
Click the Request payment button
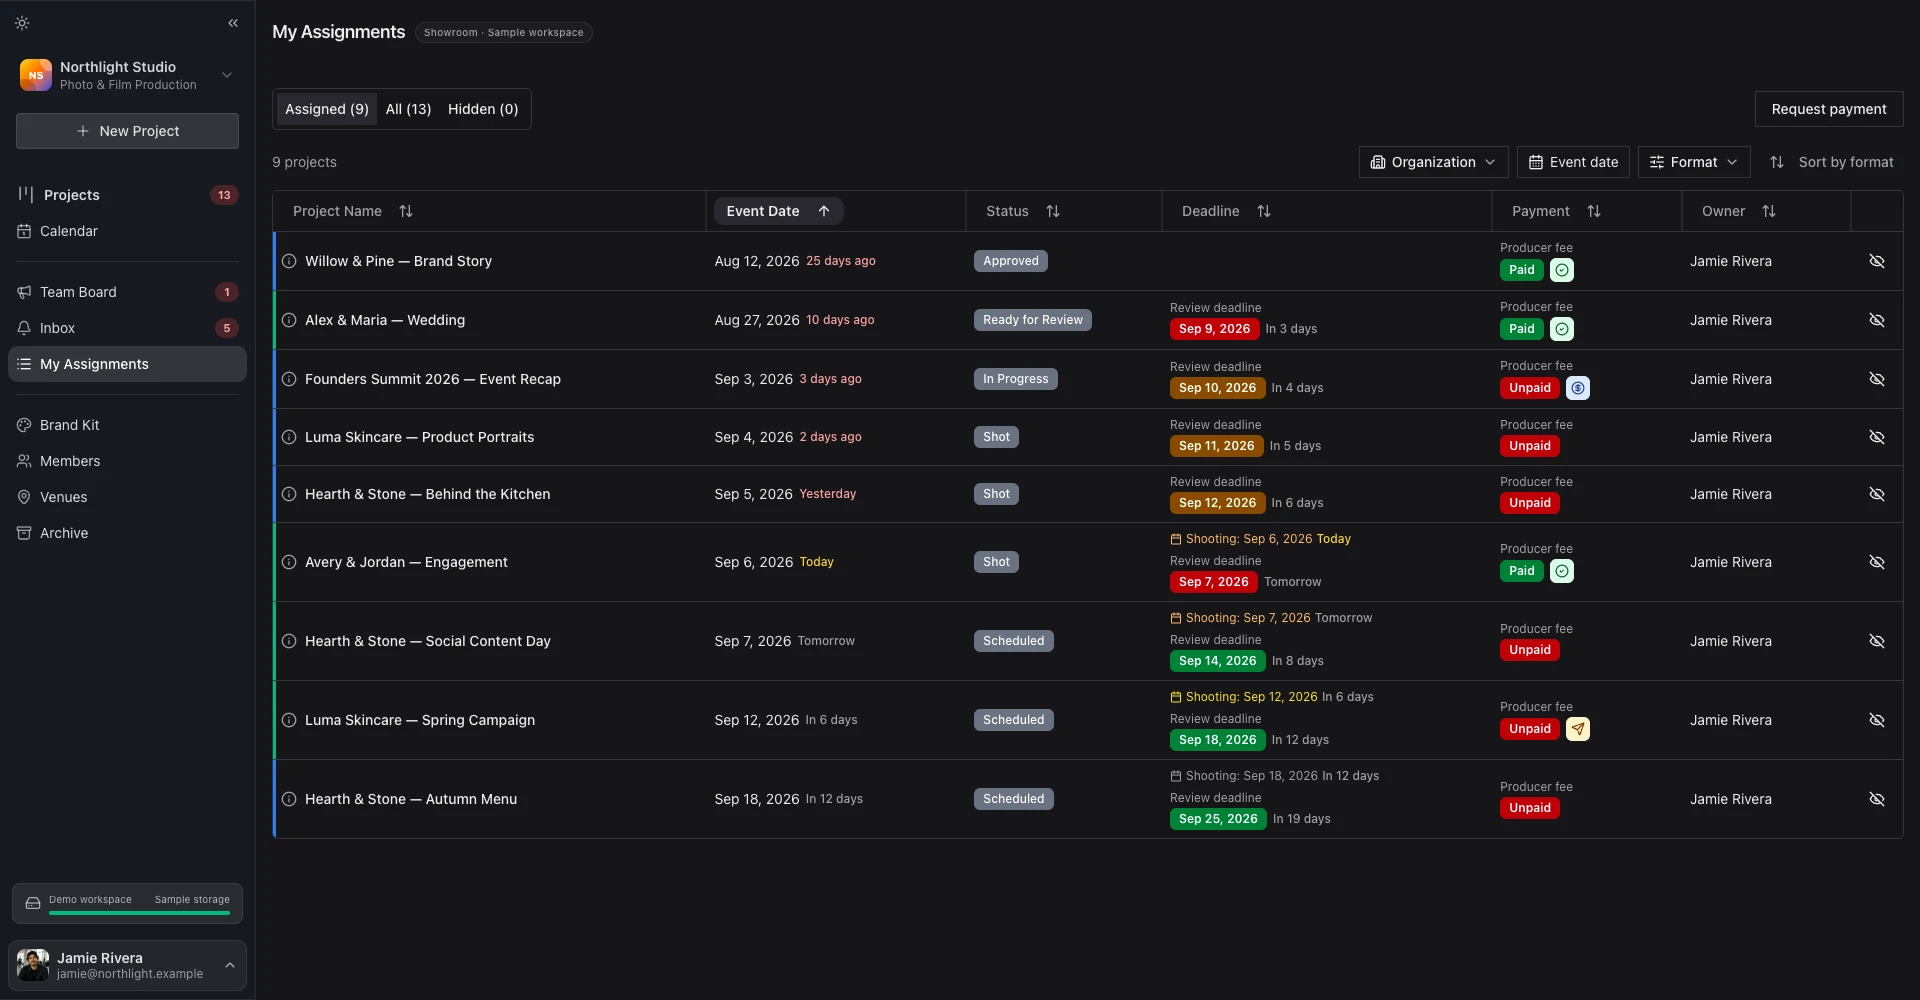1829,109
